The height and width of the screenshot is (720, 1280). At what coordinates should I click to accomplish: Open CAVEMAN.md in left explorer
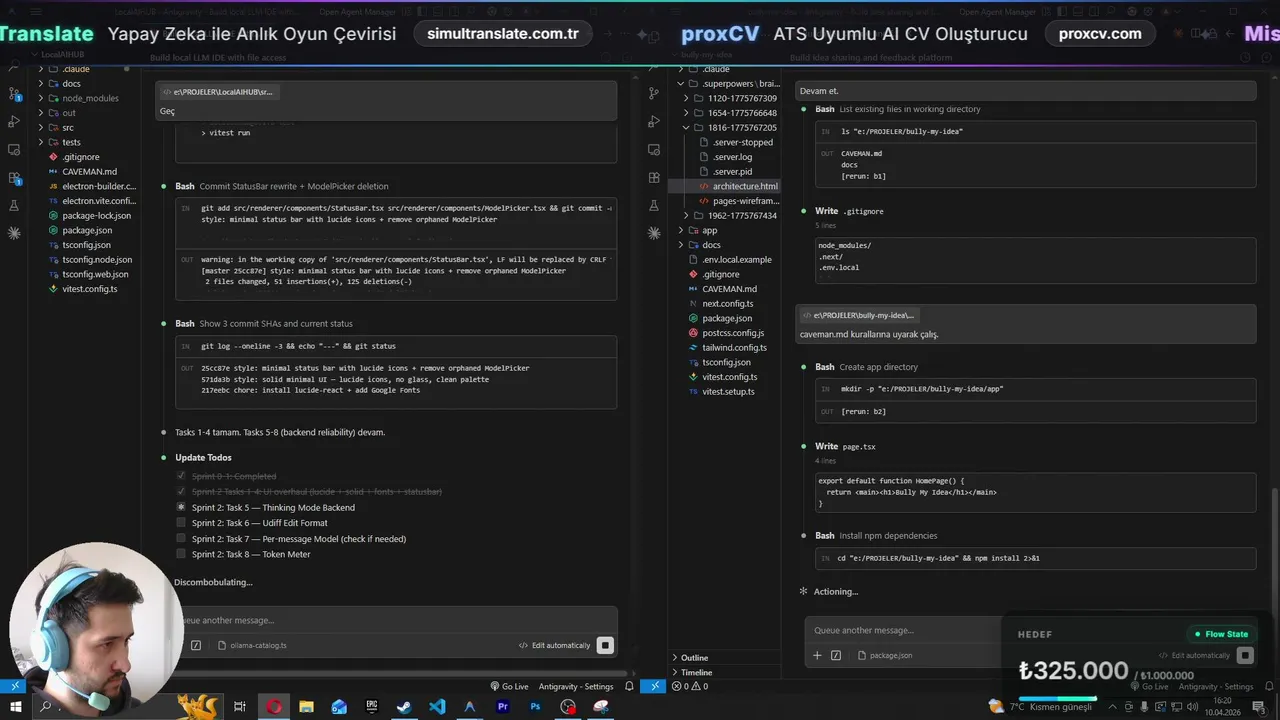point(89,171)
